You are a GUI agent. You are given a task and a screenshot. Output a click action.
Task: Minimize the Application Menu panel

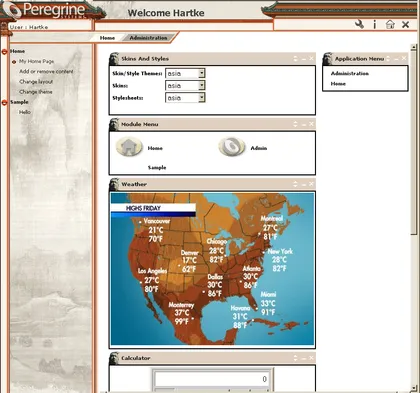click(x=396, y=59)
